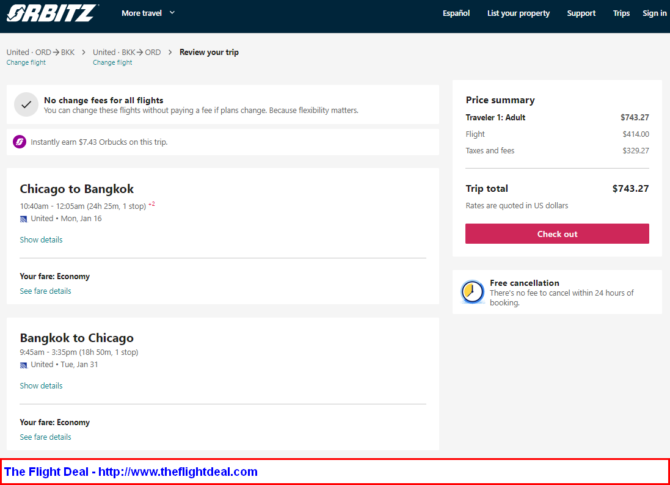Click Your fare: Economy under Chicago to Bangkok

(x=55, y=276)
